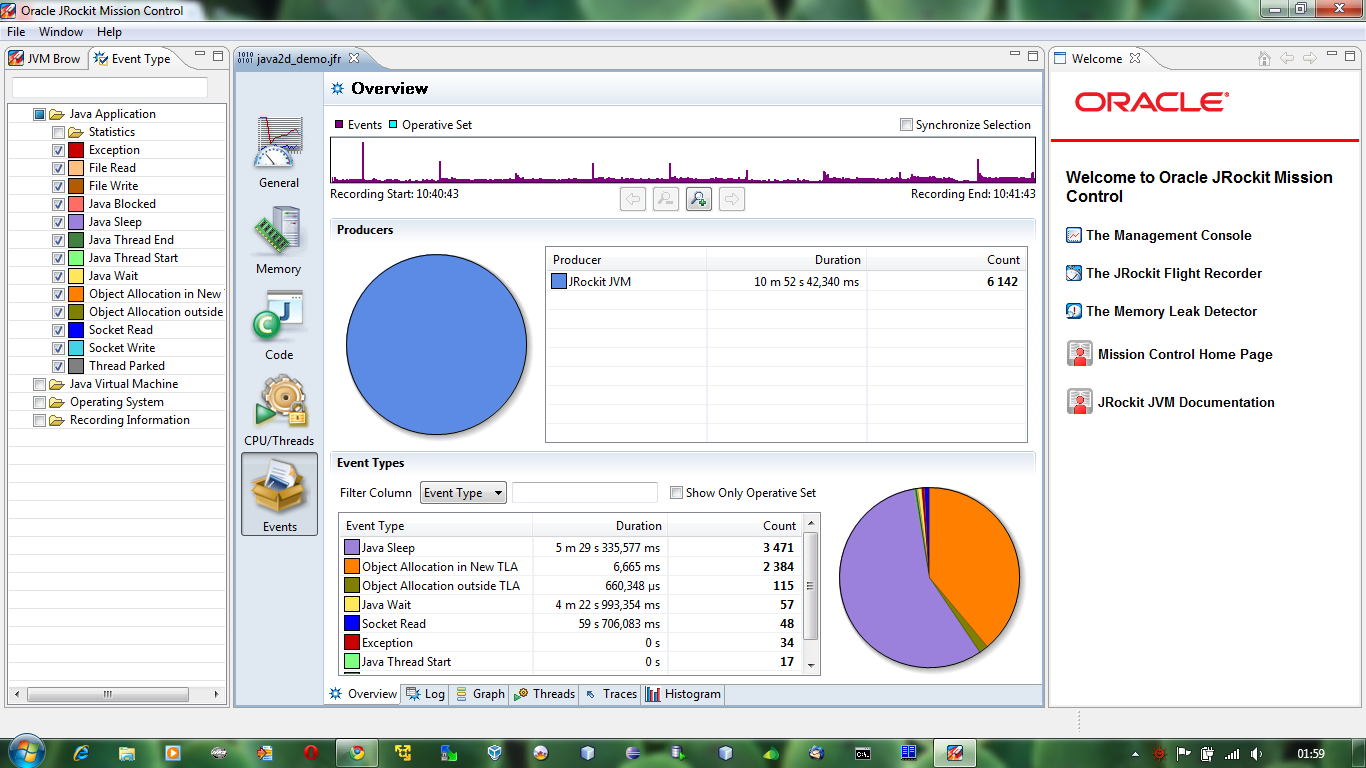Close the Welcome view tab
The image size is (1366, 768).
click(1135, 58)
